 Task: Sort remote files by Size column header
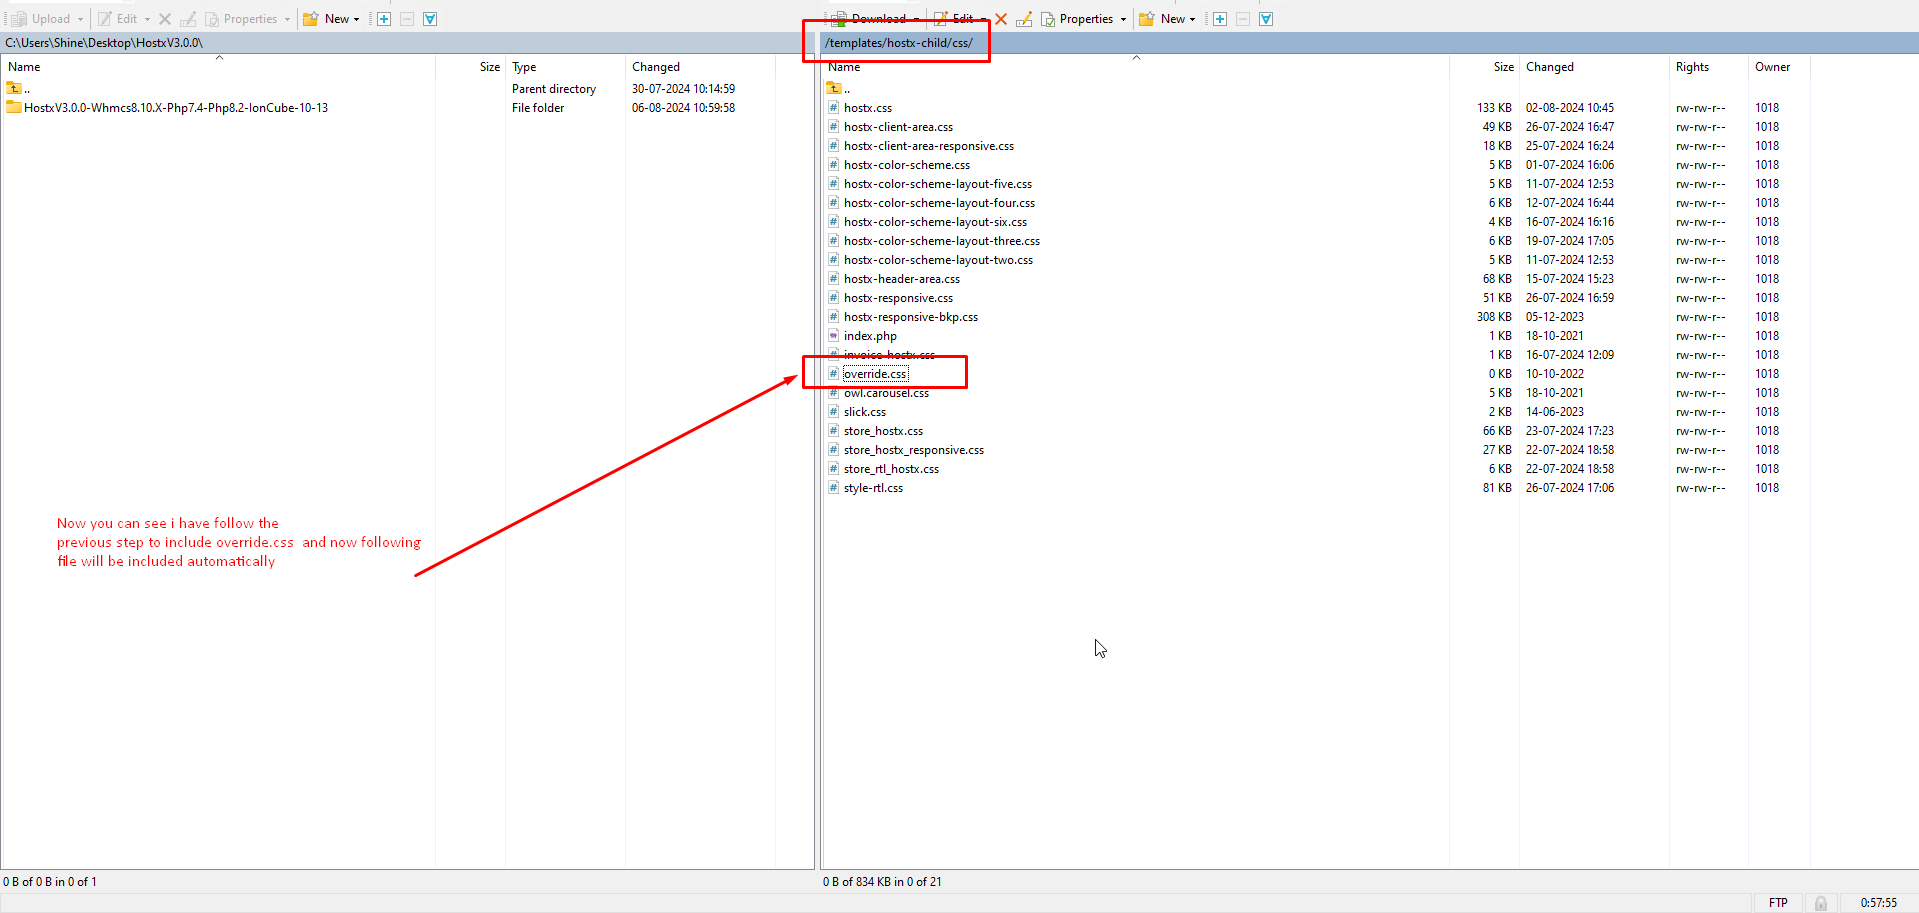tap(1503, 67)
